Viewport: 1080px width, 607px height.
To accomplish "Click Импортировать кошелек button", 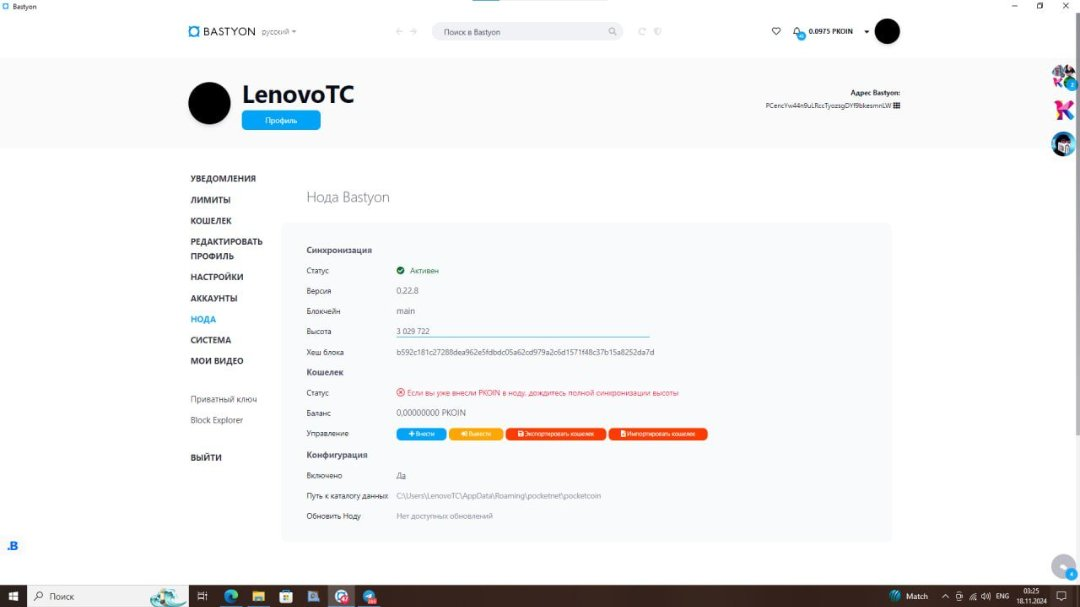I will point(658,434).
